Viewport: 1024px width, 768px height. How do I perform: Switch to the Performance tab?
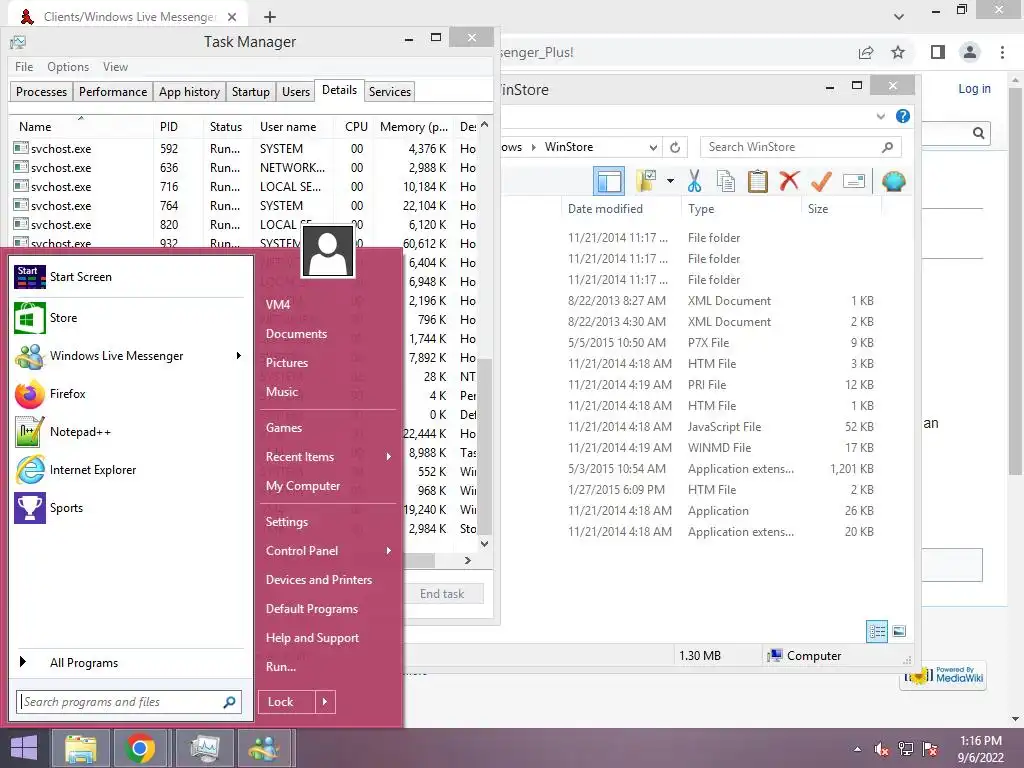[x=113, y=91]
